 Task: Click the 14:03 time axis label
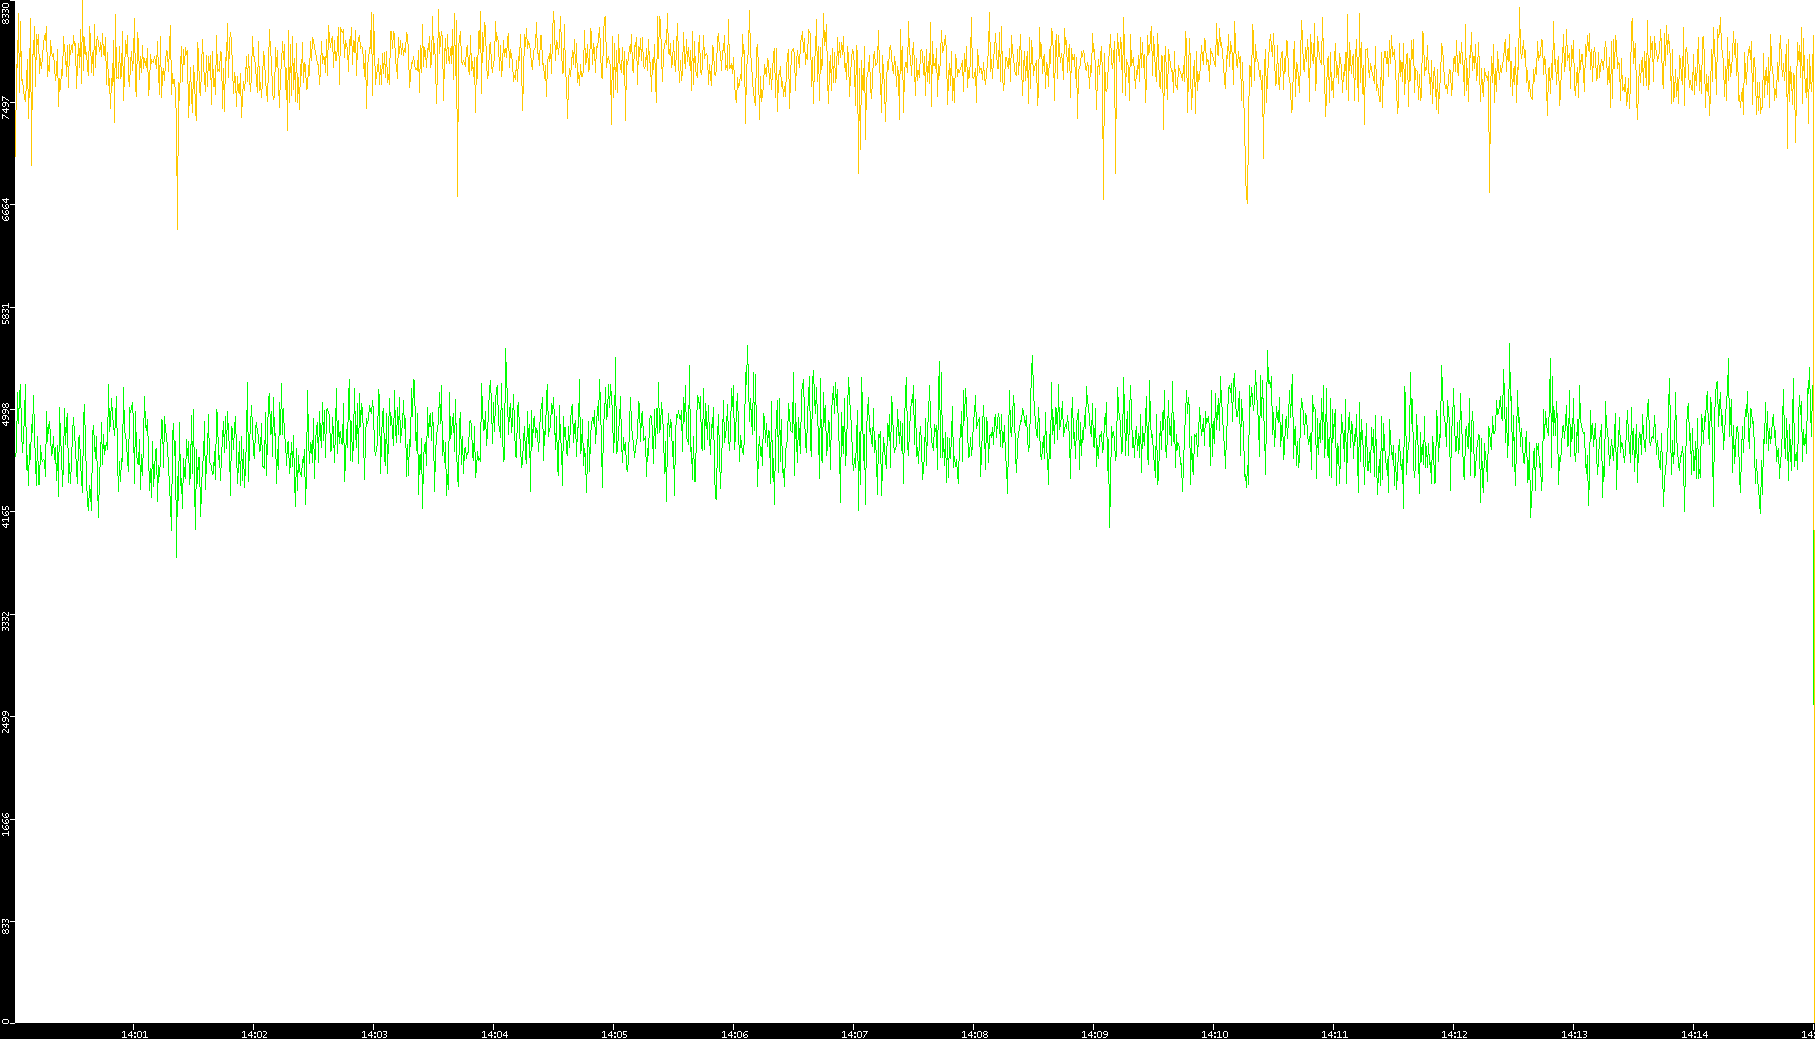click(374, 1034)
